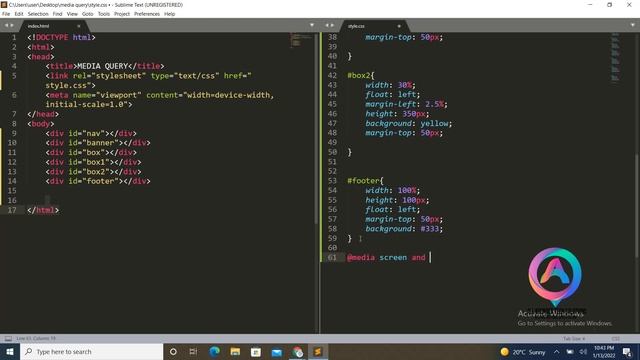The height and width of the screenshot is (360, 640).
Task: Open the notification center icon
Action: tap(627, 351)
